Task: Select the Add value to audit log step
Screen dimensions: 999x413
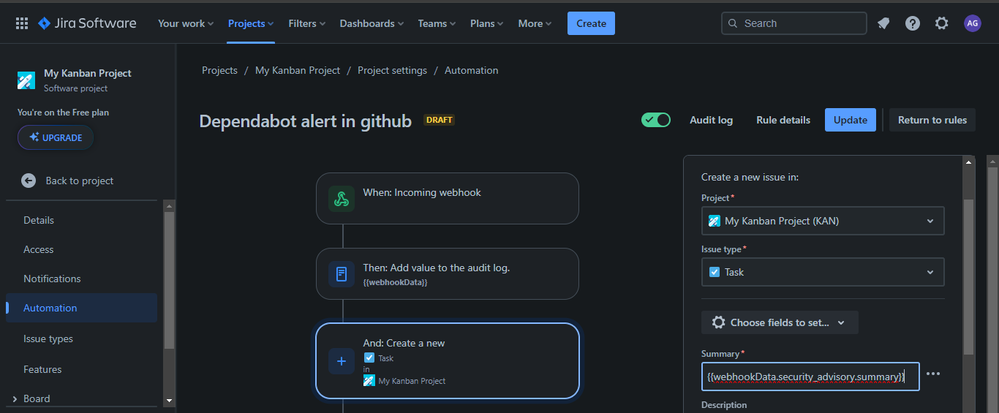Action: [x=447, y=274]
